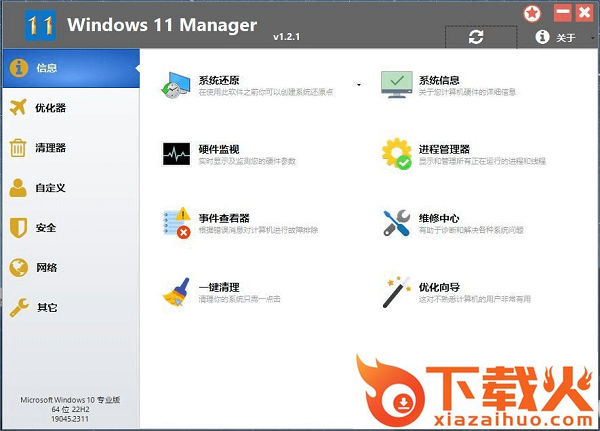Click the 硬件监视 pulse graph icon
The height and width of the screenshot is (431, 600).
pyautogui.click(x=176, y=154)
